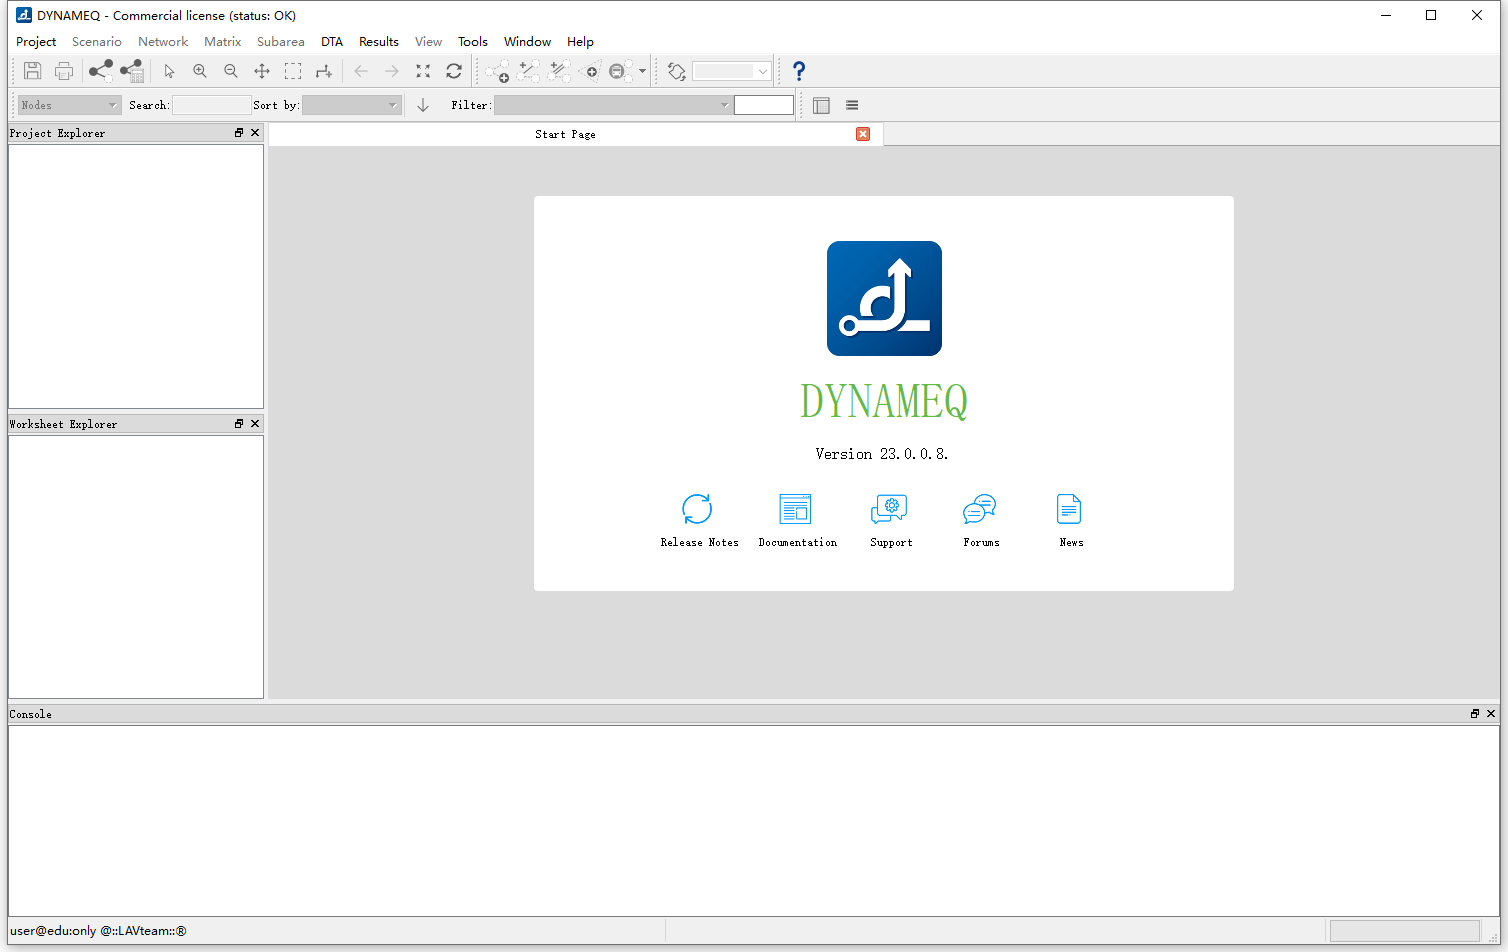1508x952 pixels.
Task: Open the Scenario menu
Action: [x=97, y=41]
